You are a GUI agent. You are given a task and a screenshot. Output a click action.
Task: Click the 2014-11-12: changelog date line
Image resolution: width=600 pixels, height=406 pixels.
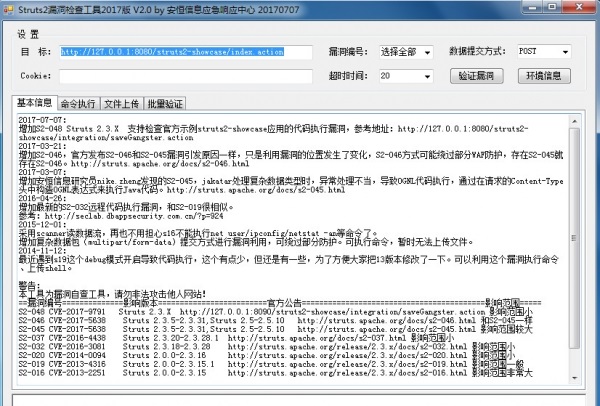(x=42, y=251)
